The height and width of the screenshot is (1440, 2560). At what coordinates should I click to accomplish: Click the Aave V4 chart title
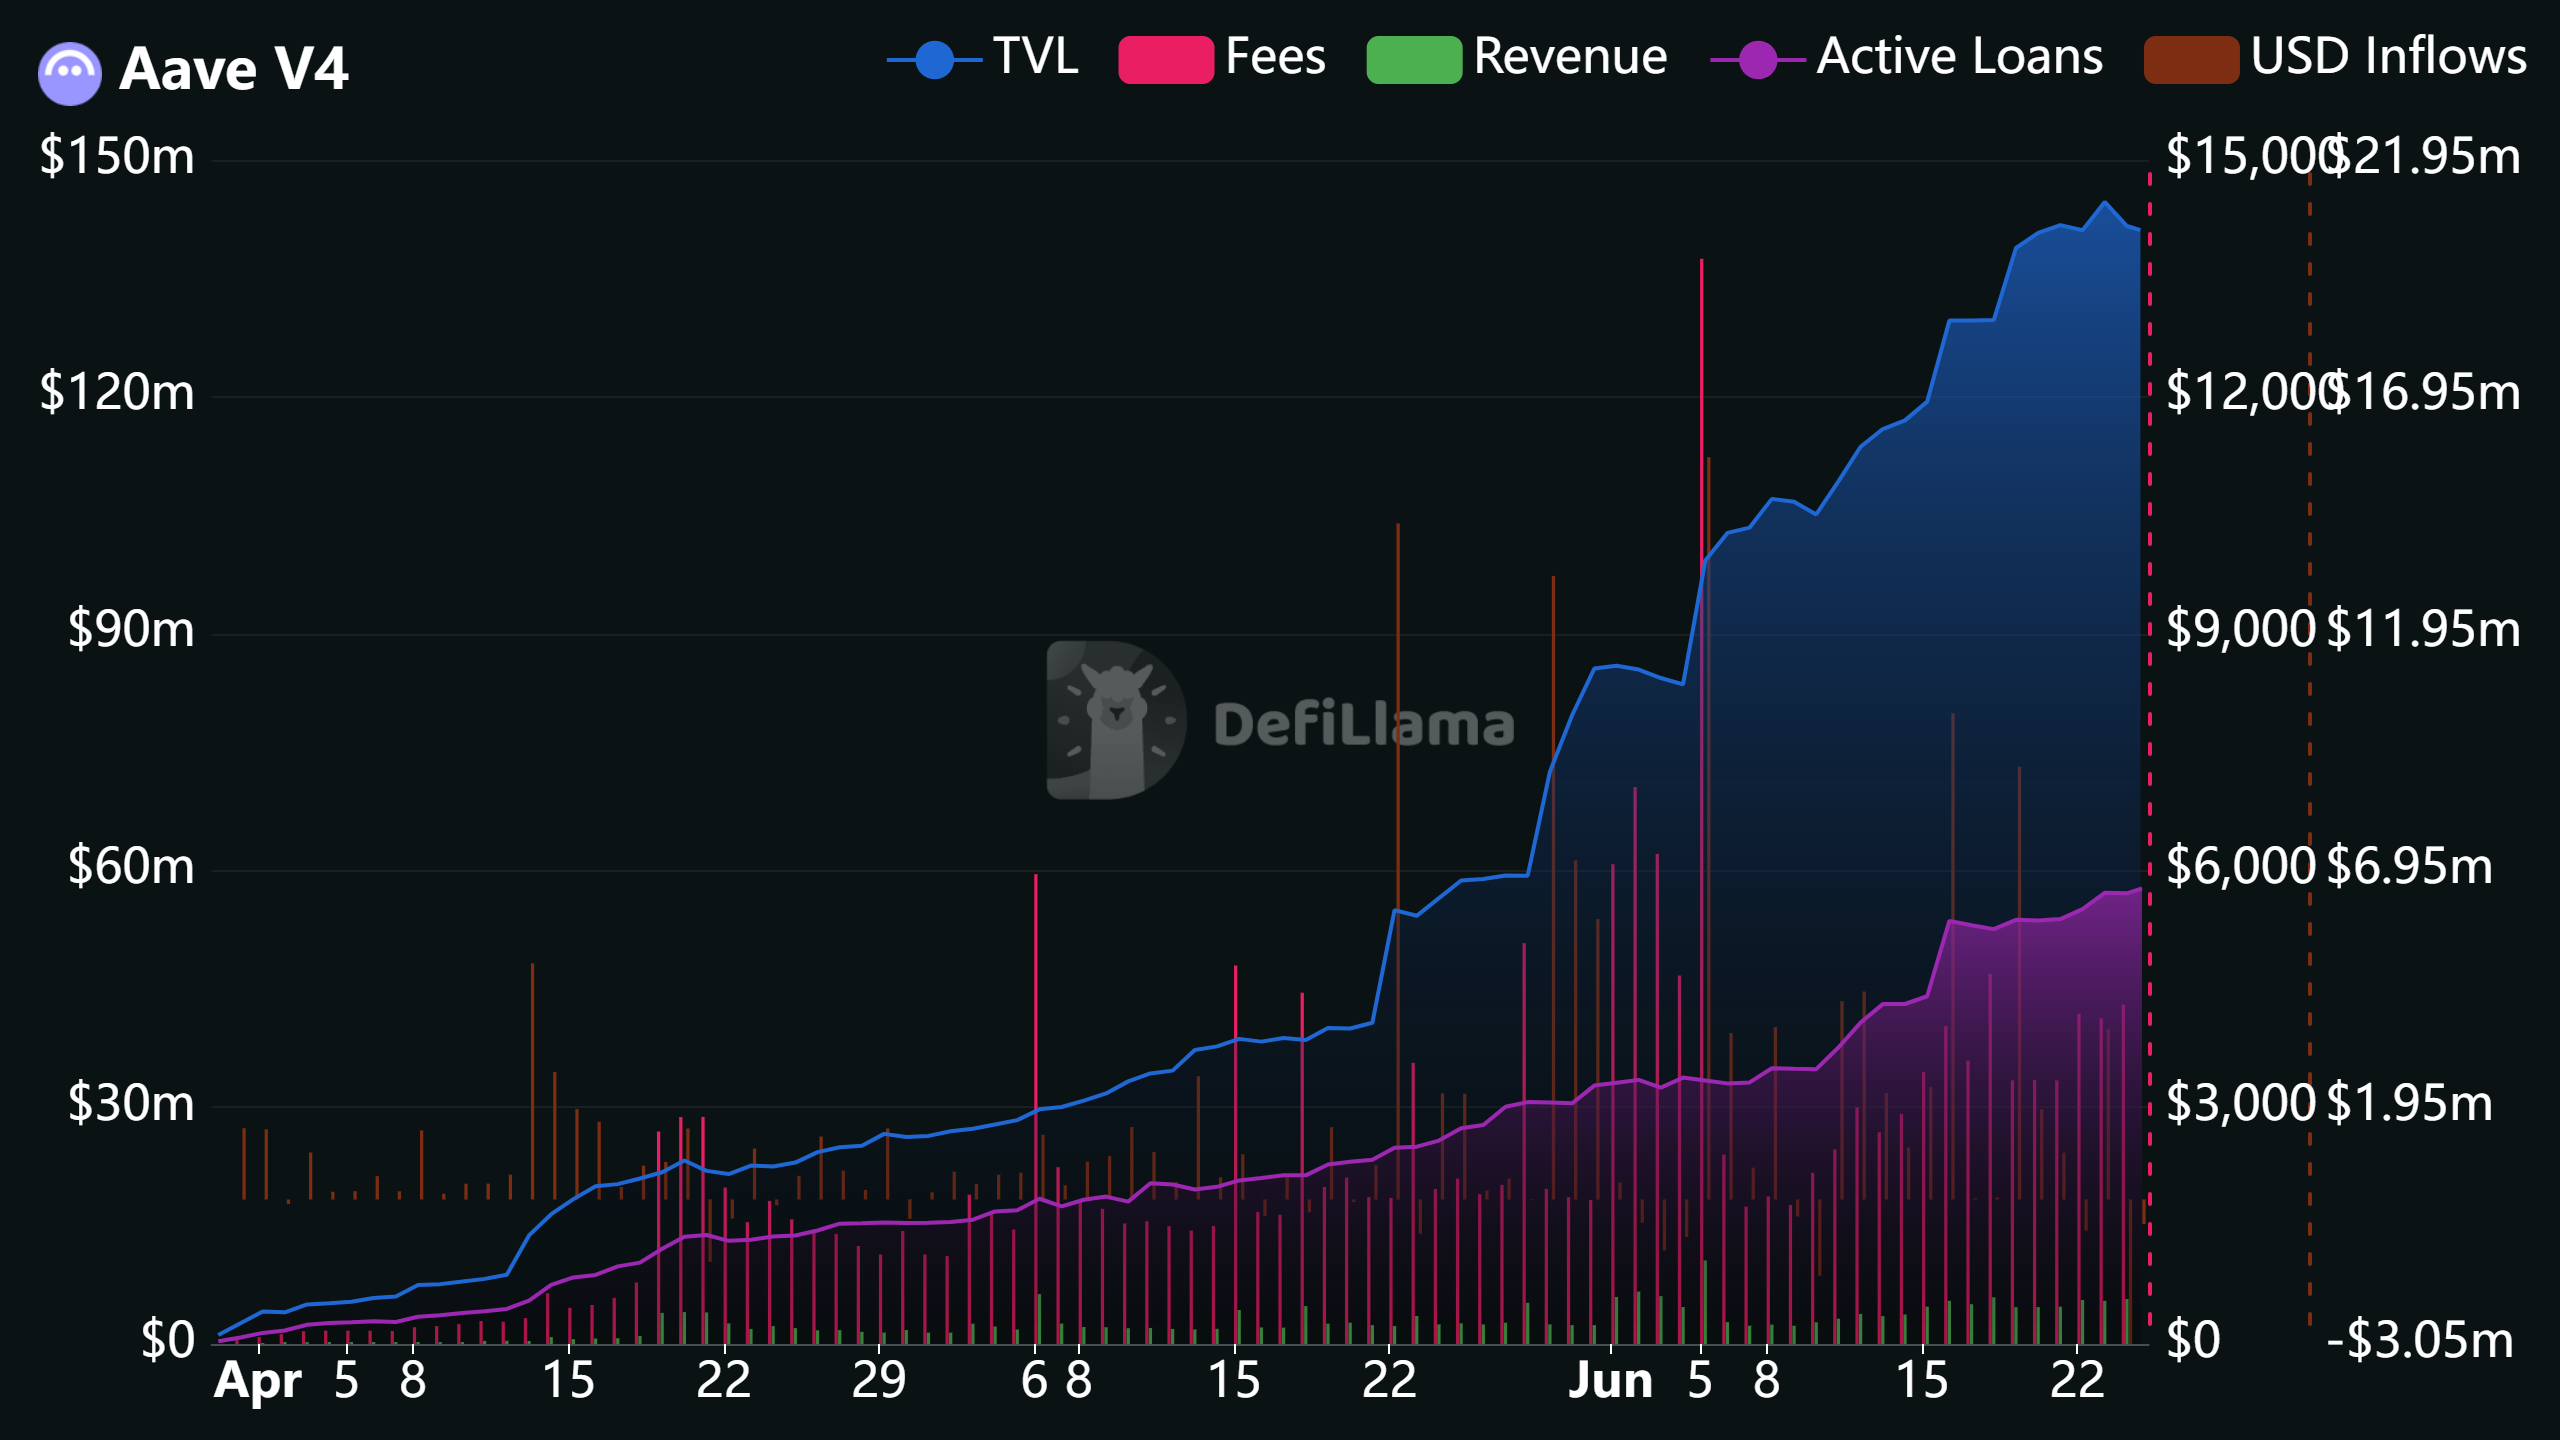233,69
